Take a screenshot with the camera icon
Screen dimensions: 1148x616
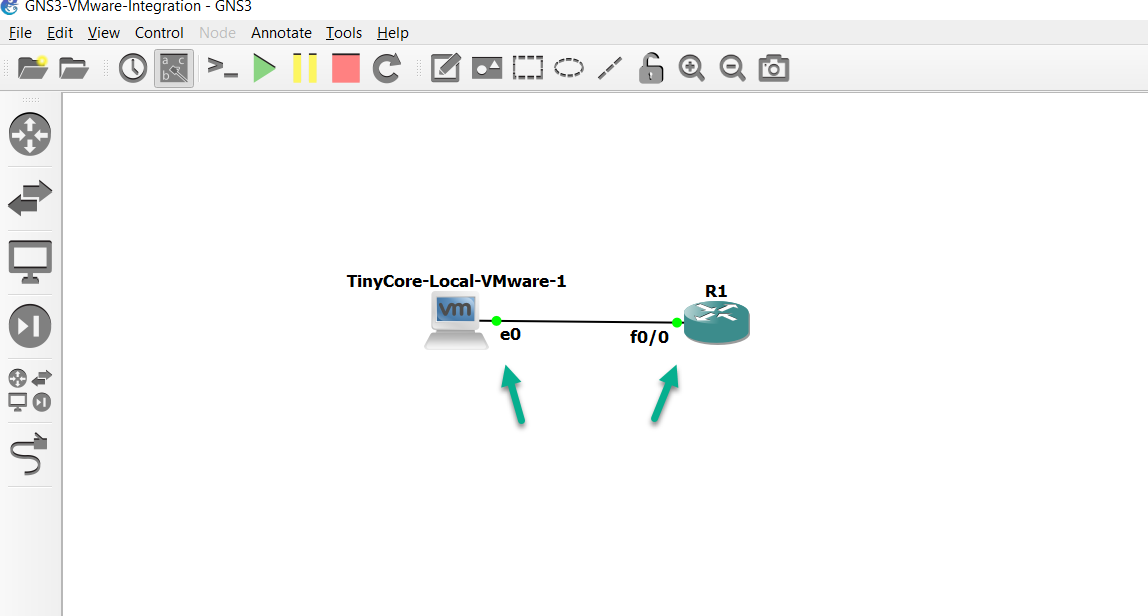(x=773, y=68)
